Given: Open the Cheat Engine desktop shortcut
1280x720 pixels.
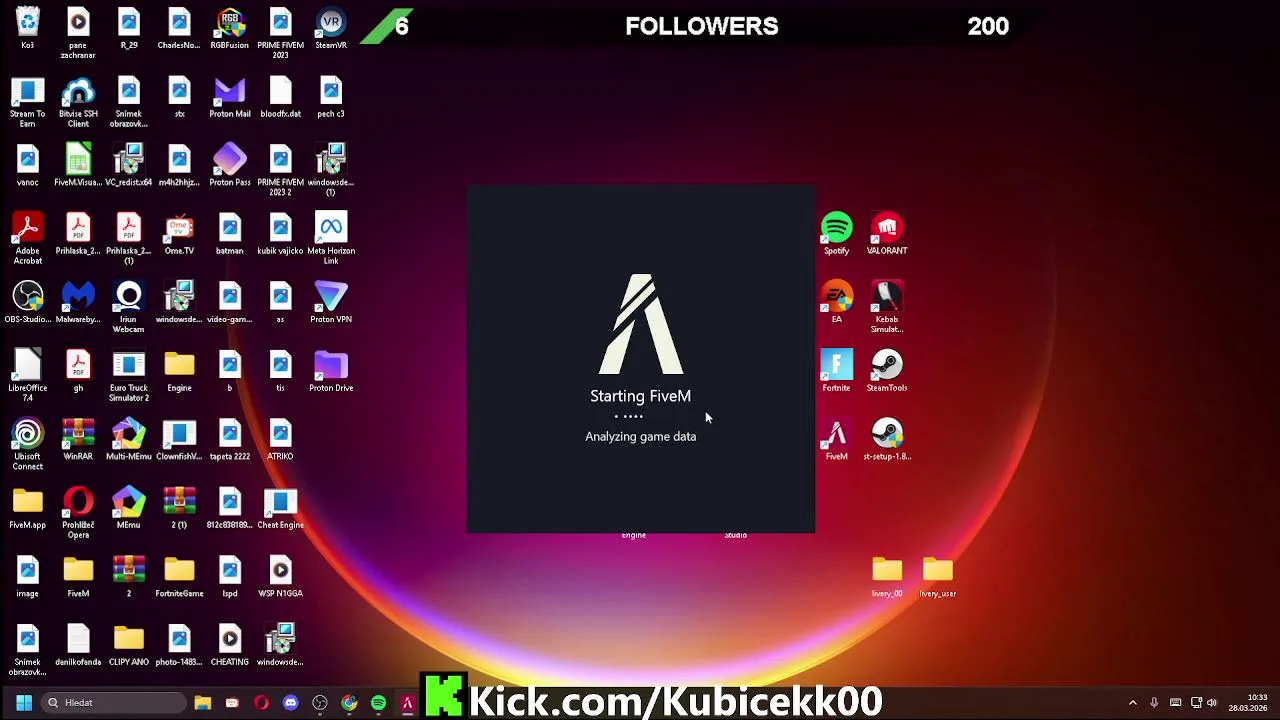Looking at the screenshot, I should point(280,508).
